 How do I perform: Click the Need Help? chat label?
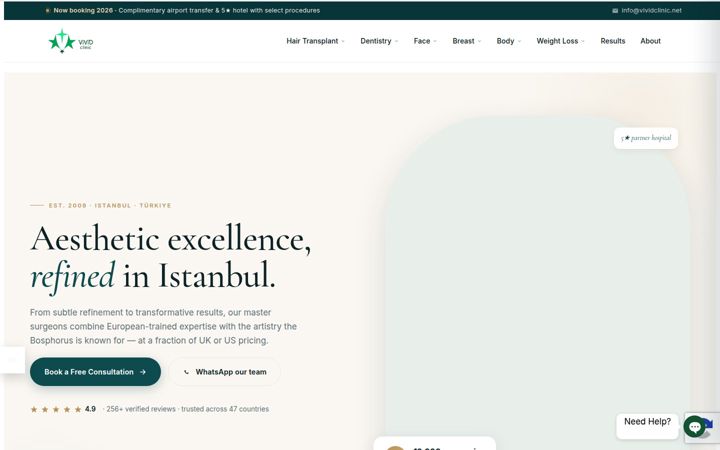coord(647,422)
